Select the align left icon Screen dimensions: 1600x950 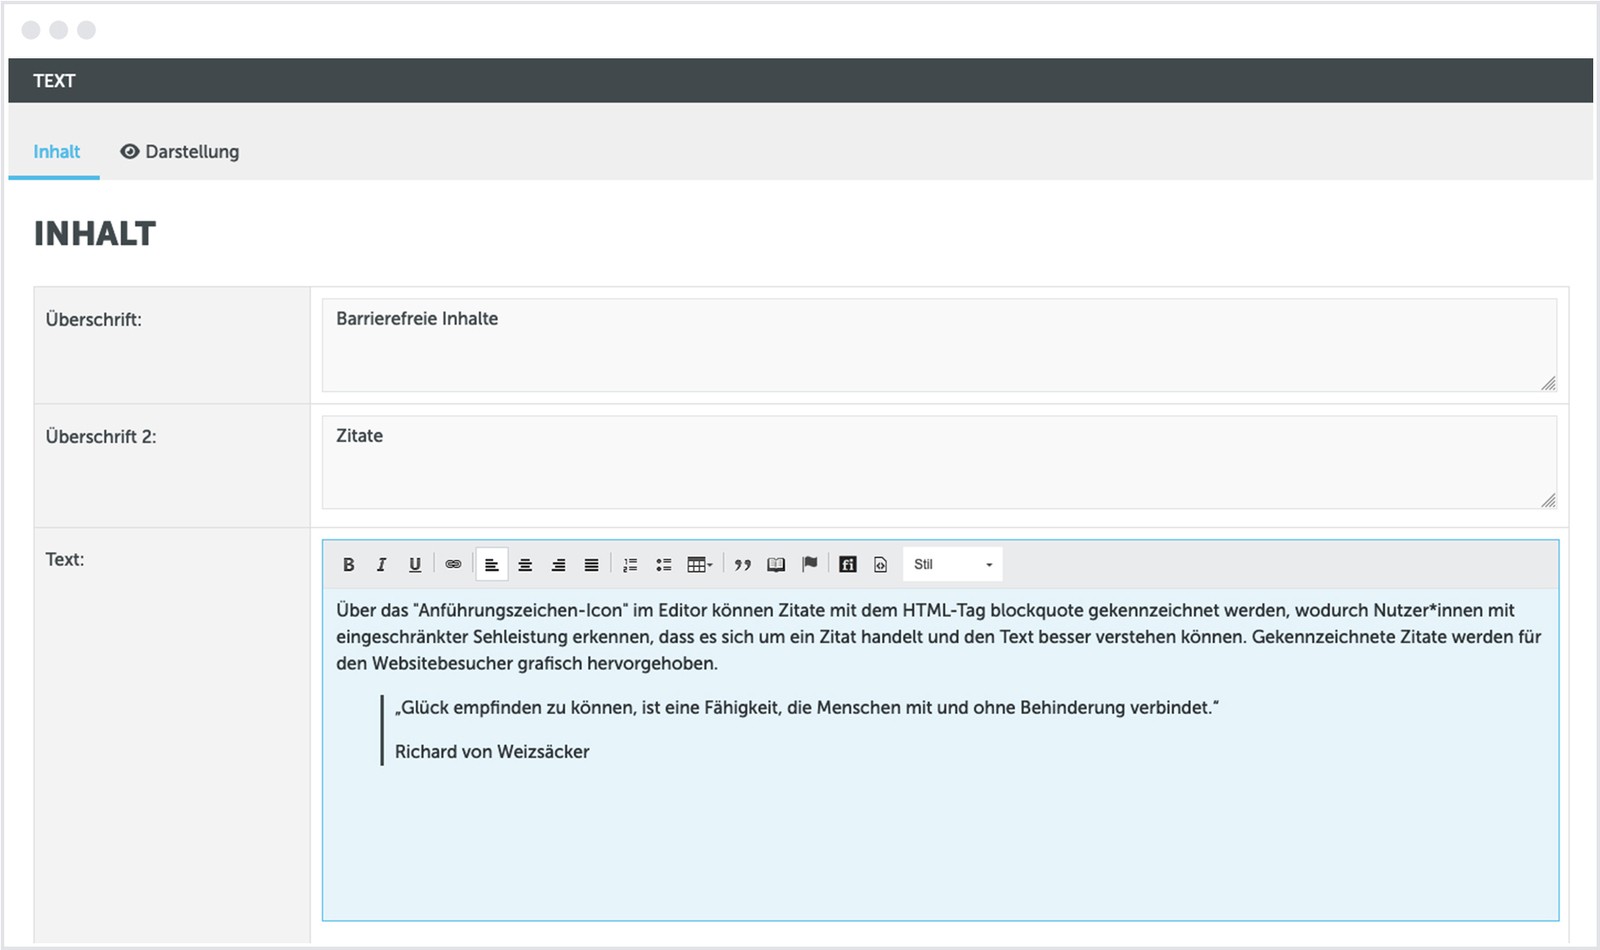click(x=492, y=565)
